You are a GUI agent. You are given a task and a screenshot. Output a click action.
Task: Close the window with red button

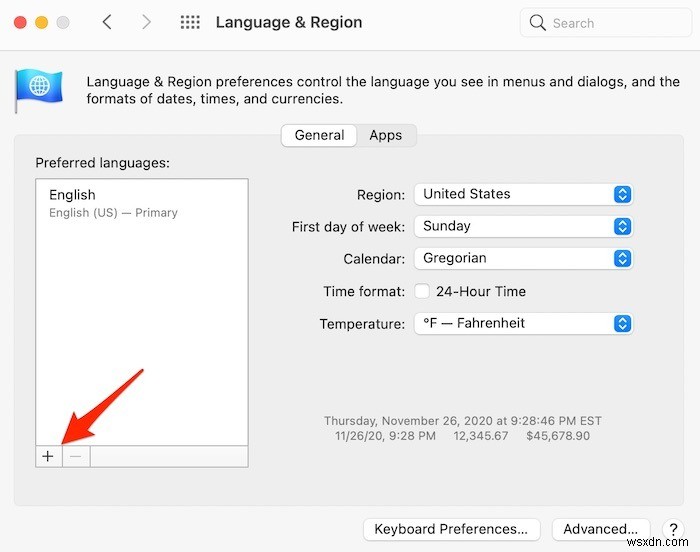tap(20, 22)
